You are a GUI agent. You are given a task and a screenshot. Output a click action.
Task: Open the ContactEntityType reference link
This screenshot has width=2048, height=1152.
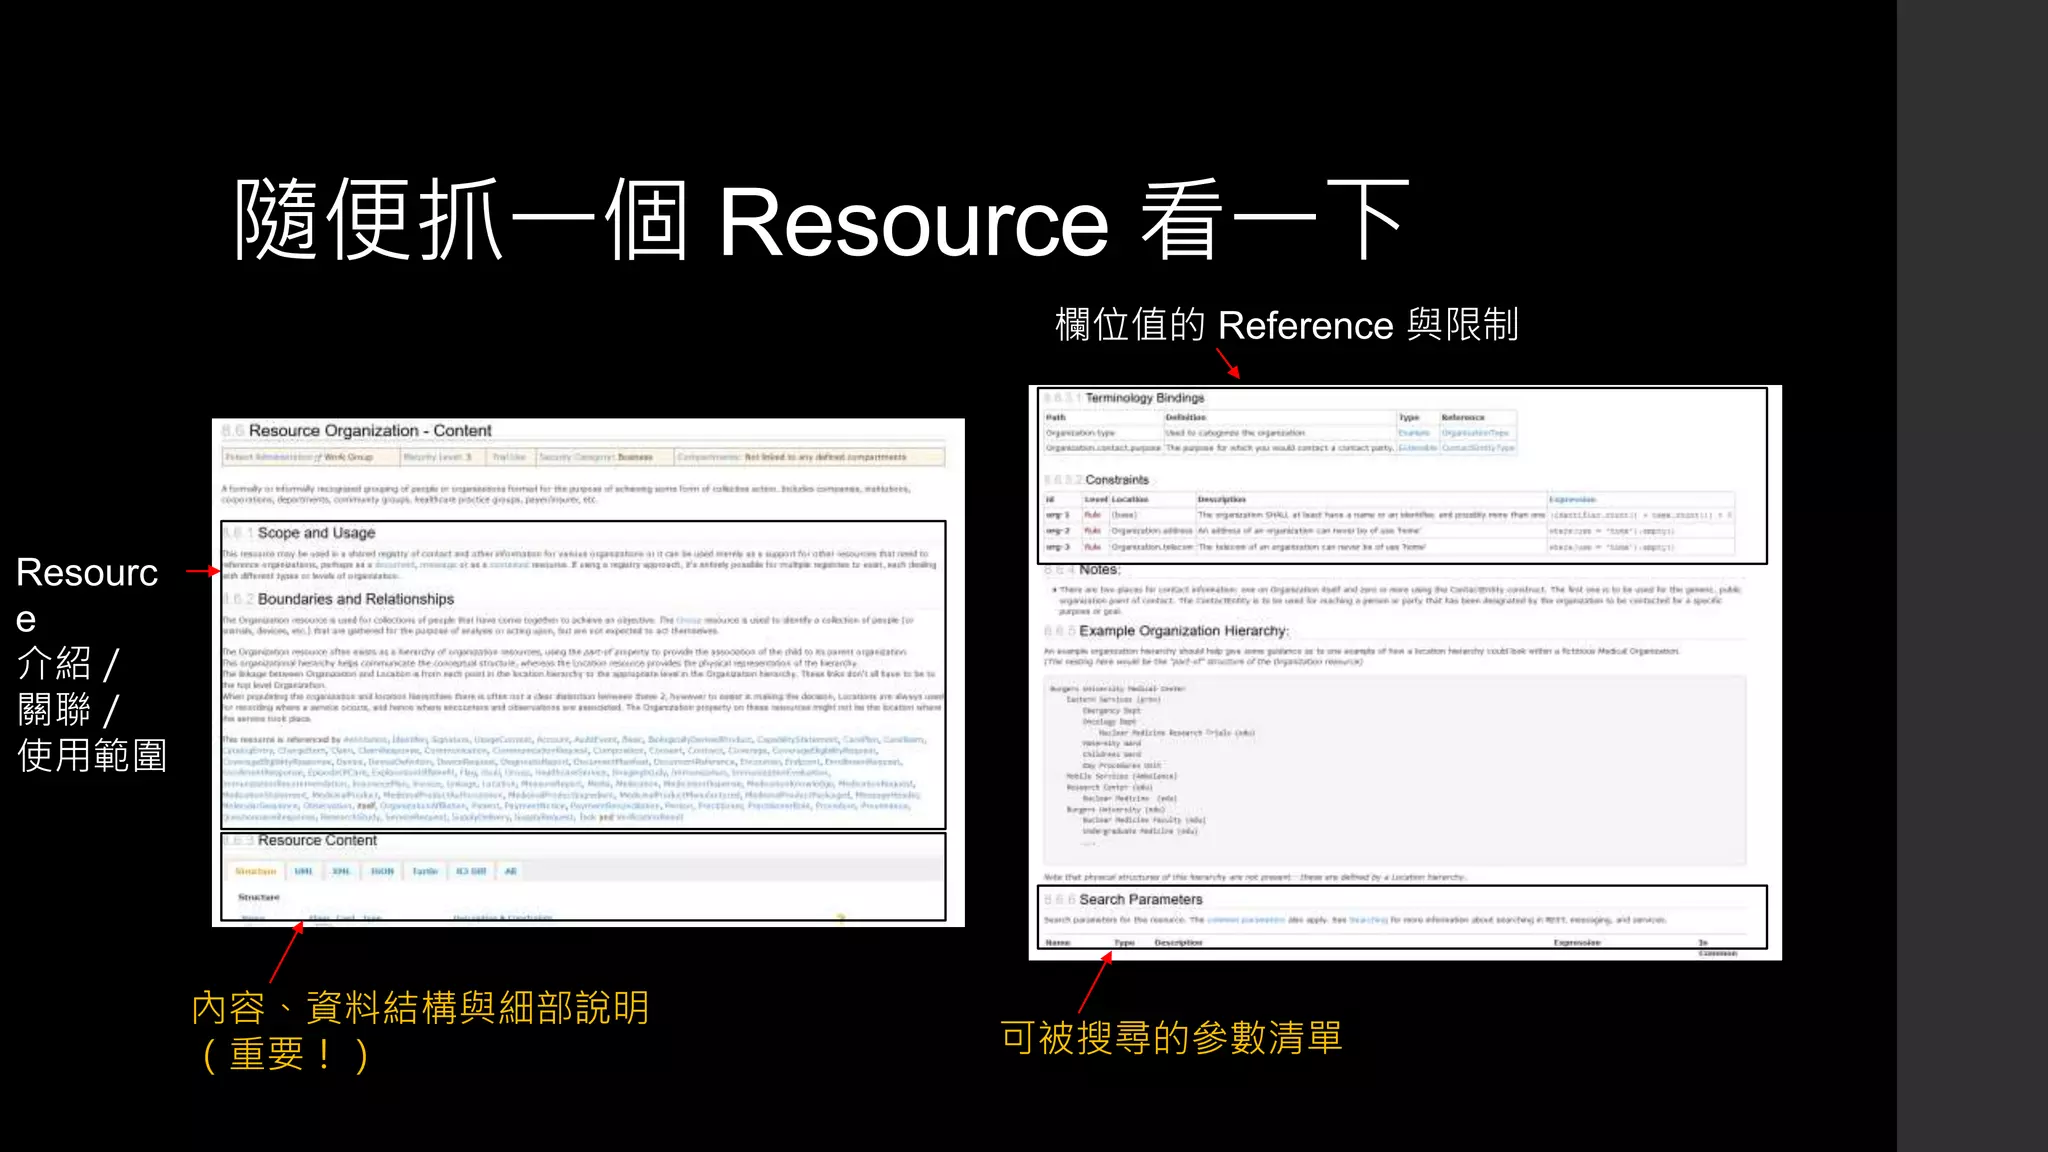1478,448
